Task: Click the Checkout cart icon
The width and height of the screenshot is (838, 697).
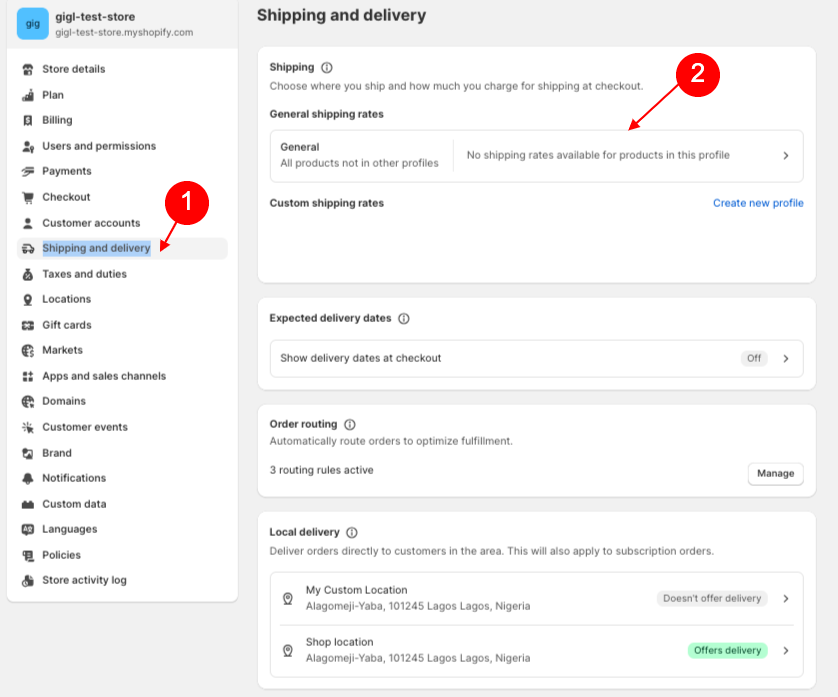Action: [28, 197]
